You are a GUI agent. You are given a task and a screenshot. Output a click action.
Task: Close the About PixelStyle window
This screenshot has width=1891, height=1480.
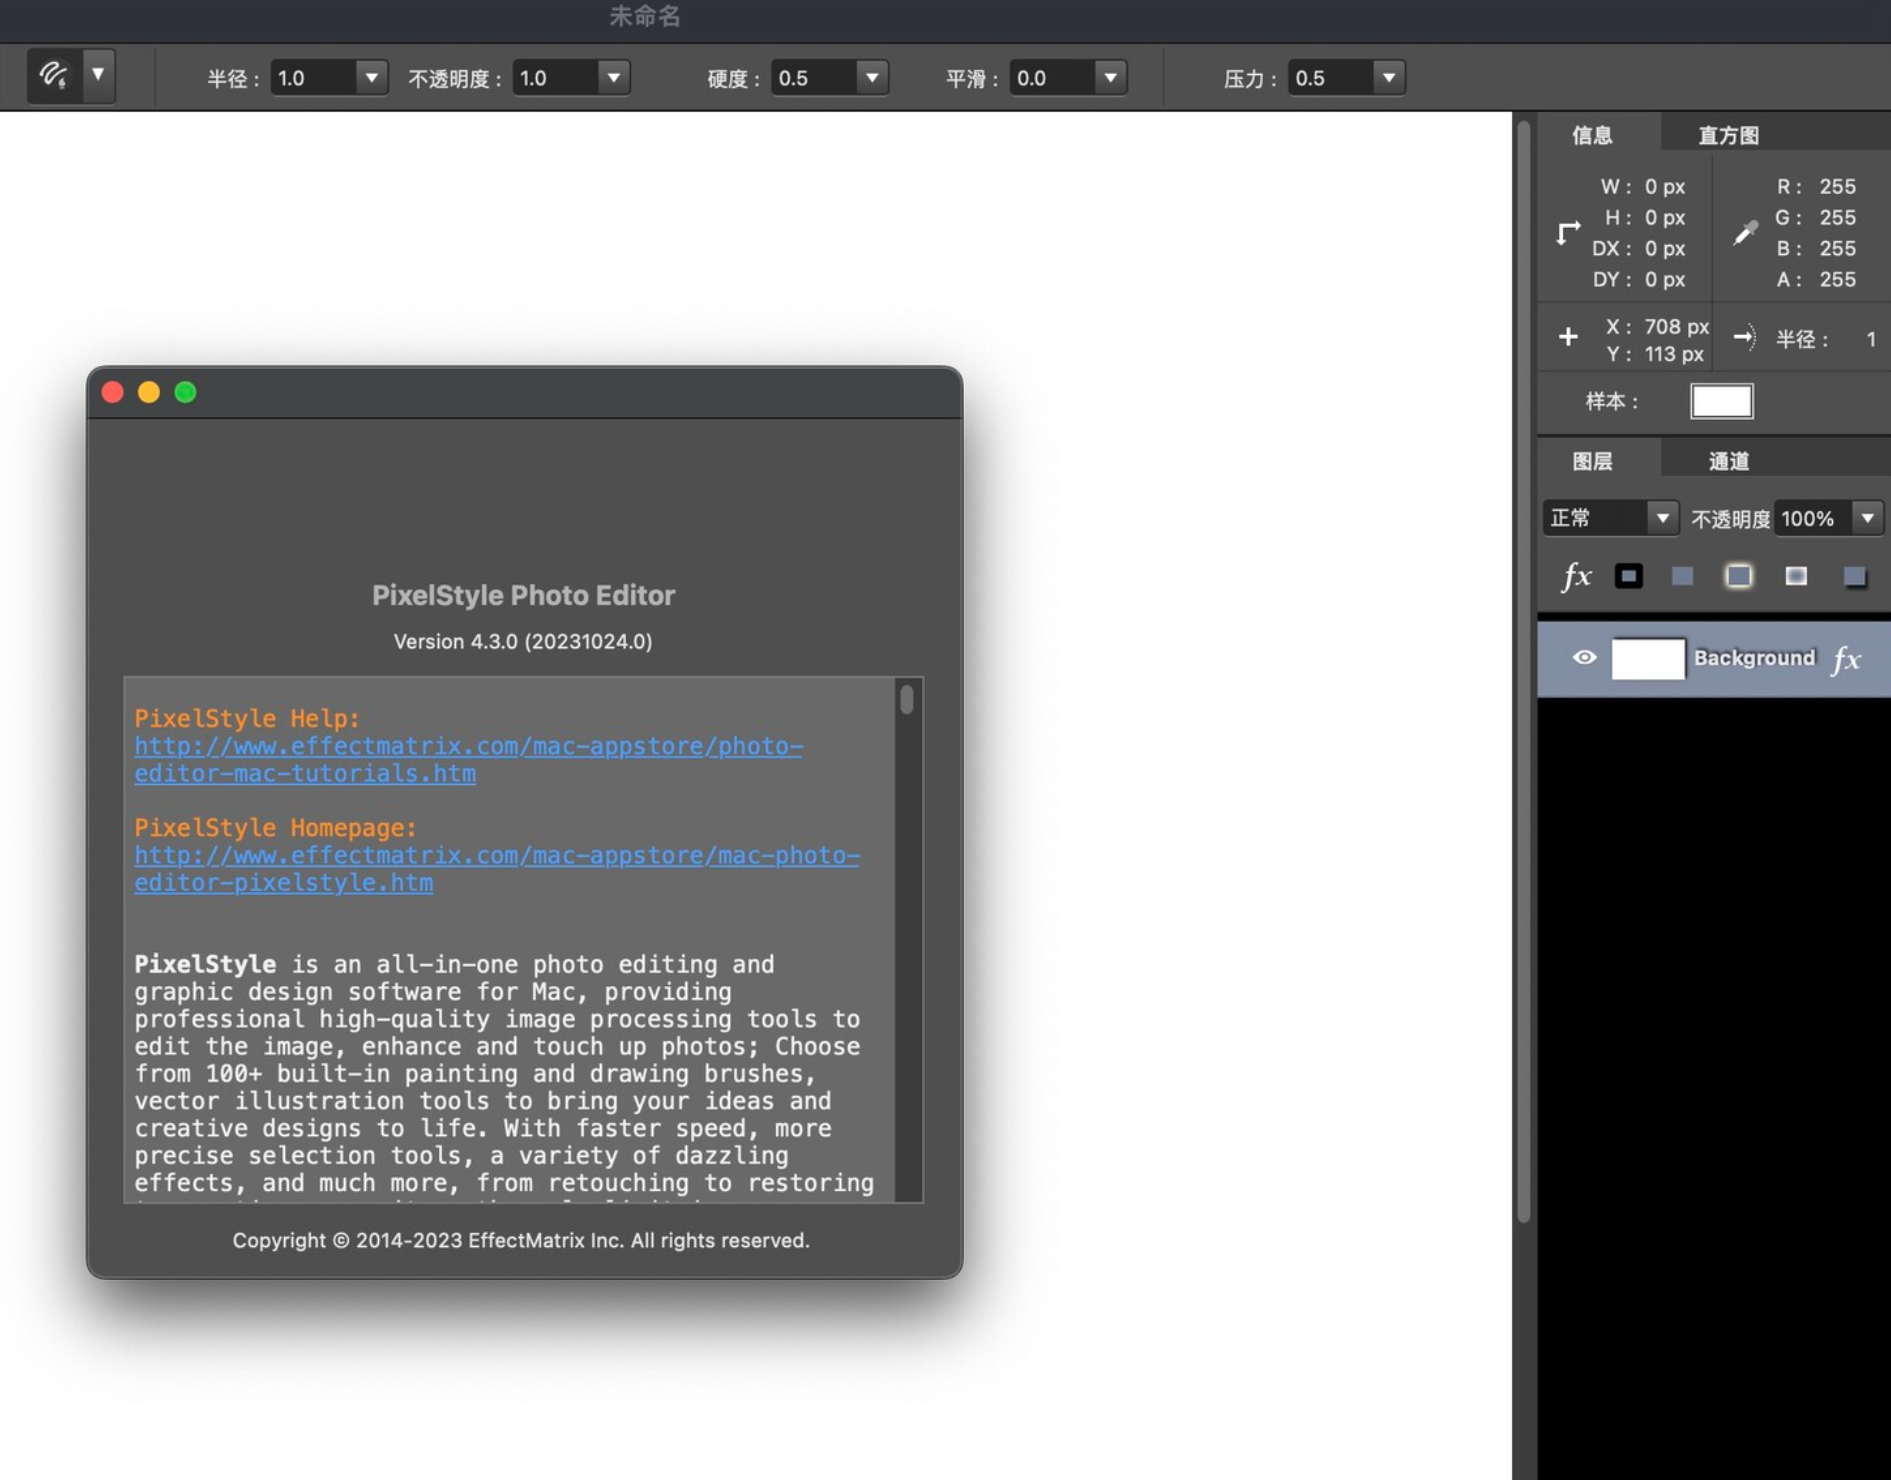113,392
